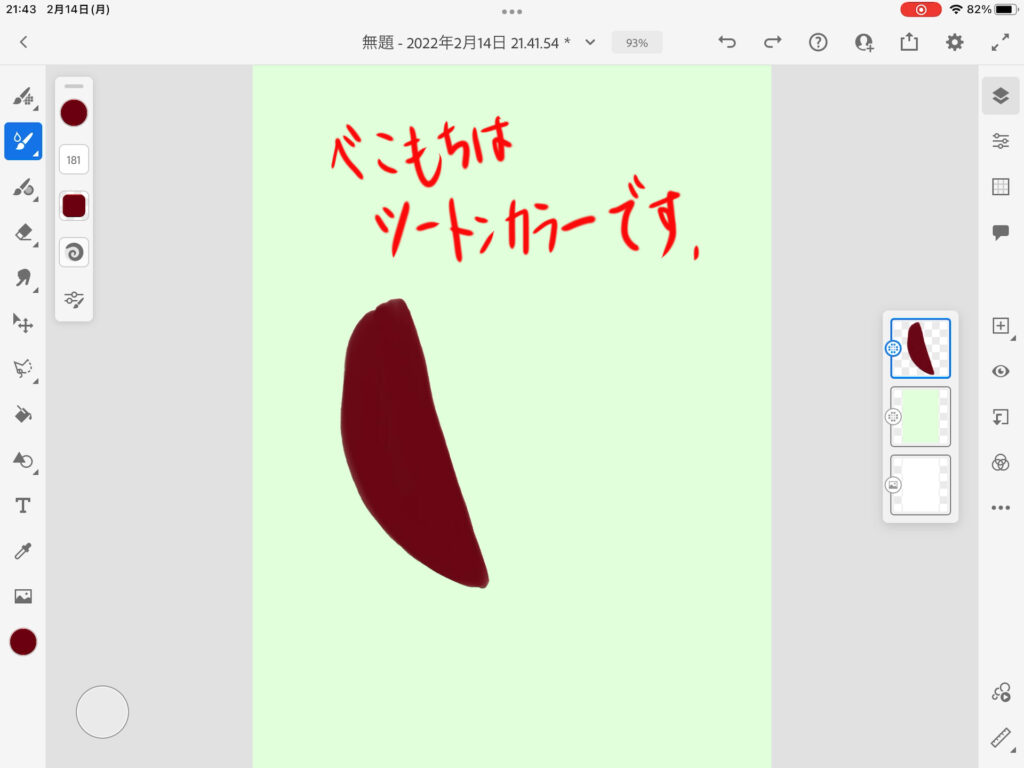The height and width of the screenshot is (768, 1024).
Task: Open the Add Layer options
Action: click(1000, 326)
